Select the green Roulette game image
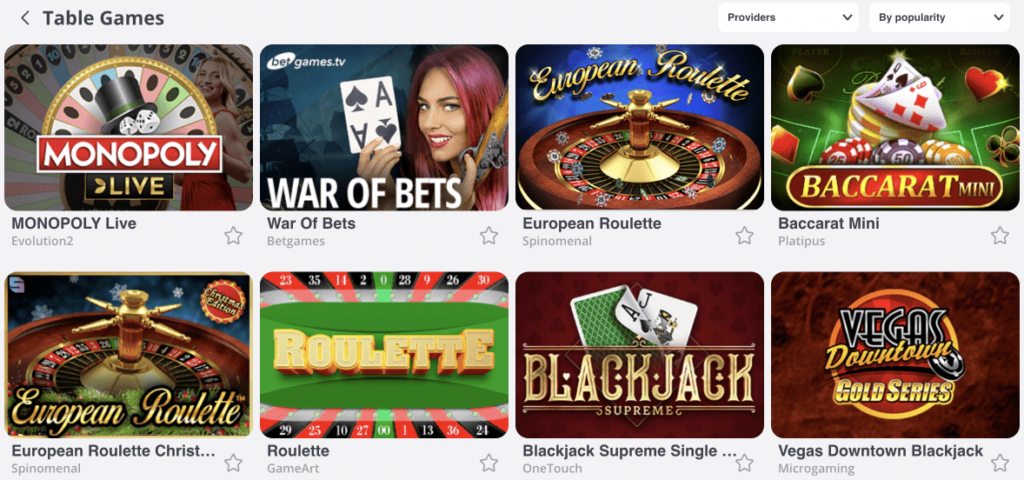The image size is (1024, 480). coord(384,355)
